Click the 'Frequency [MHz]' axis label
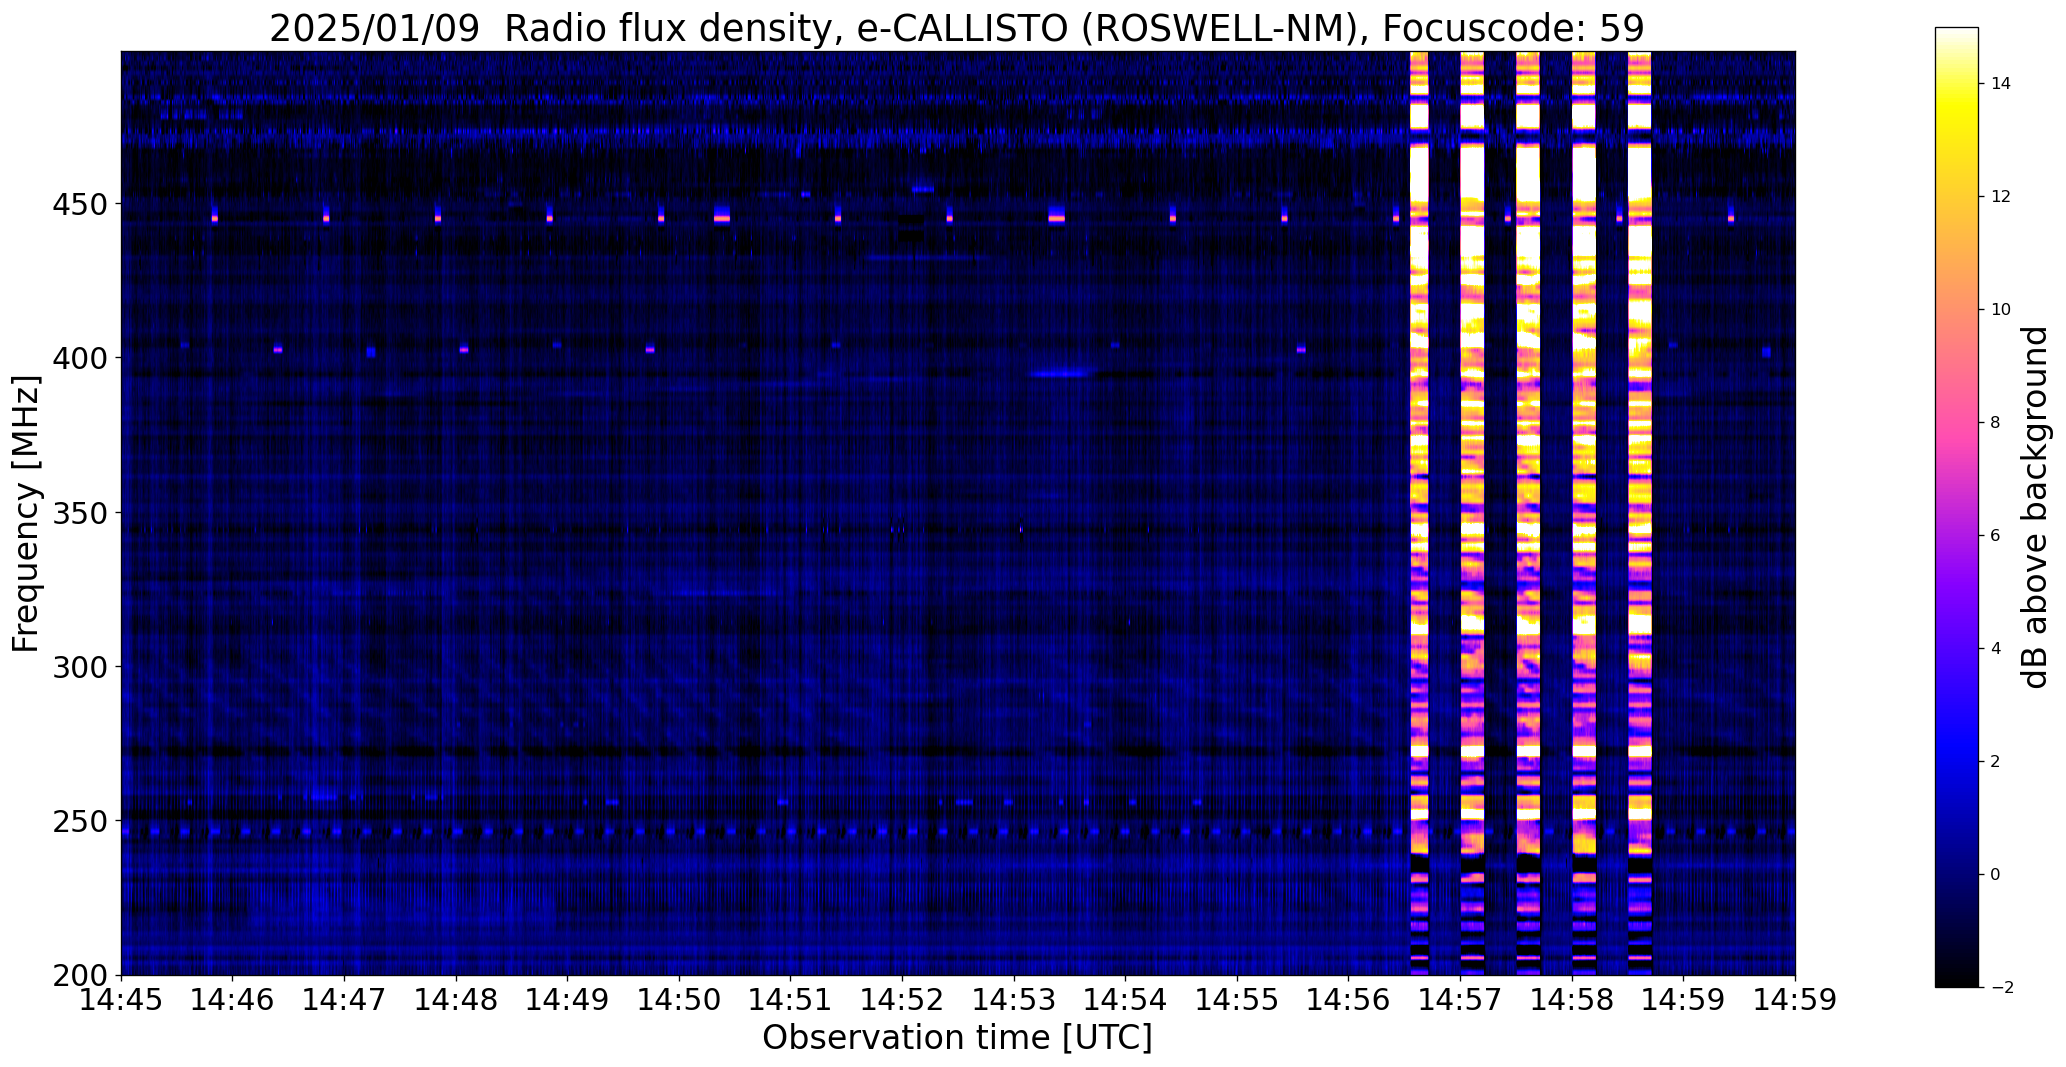2066x1067 pixels. pos(27,513)
